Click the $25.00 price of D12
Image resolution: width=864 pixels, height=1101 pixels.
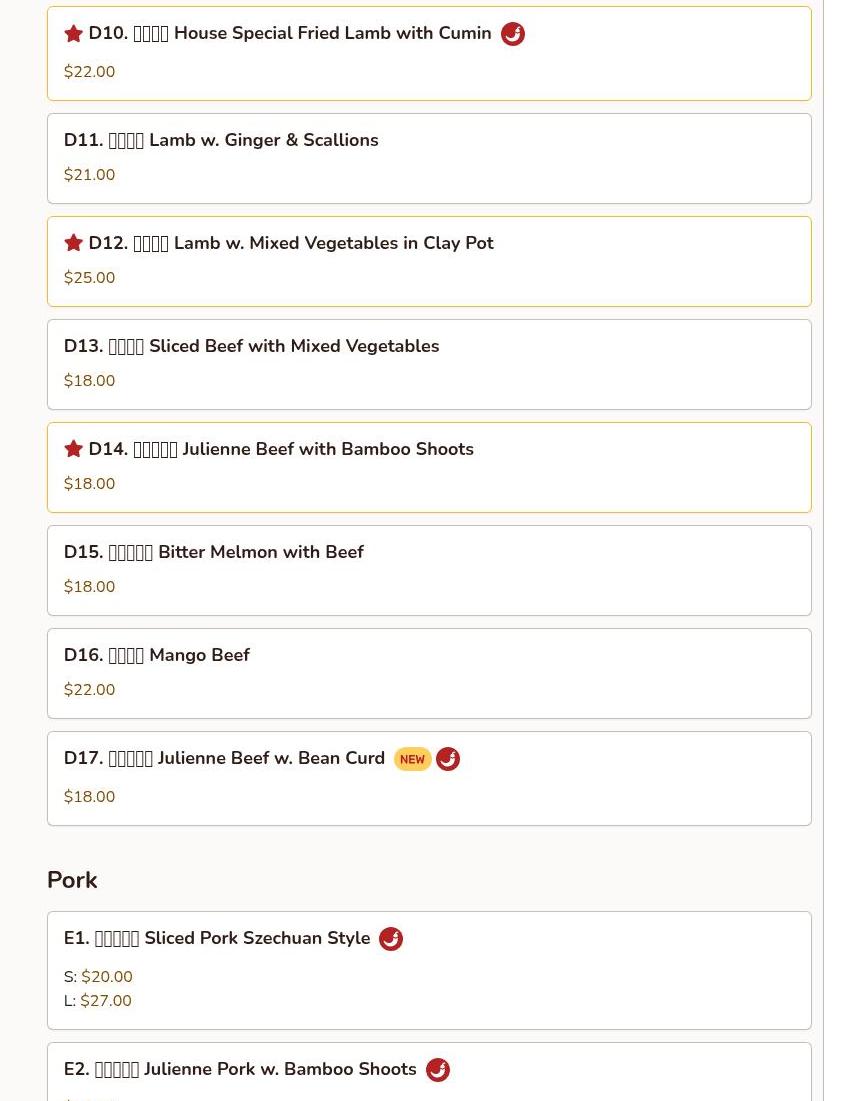[90, 278]
